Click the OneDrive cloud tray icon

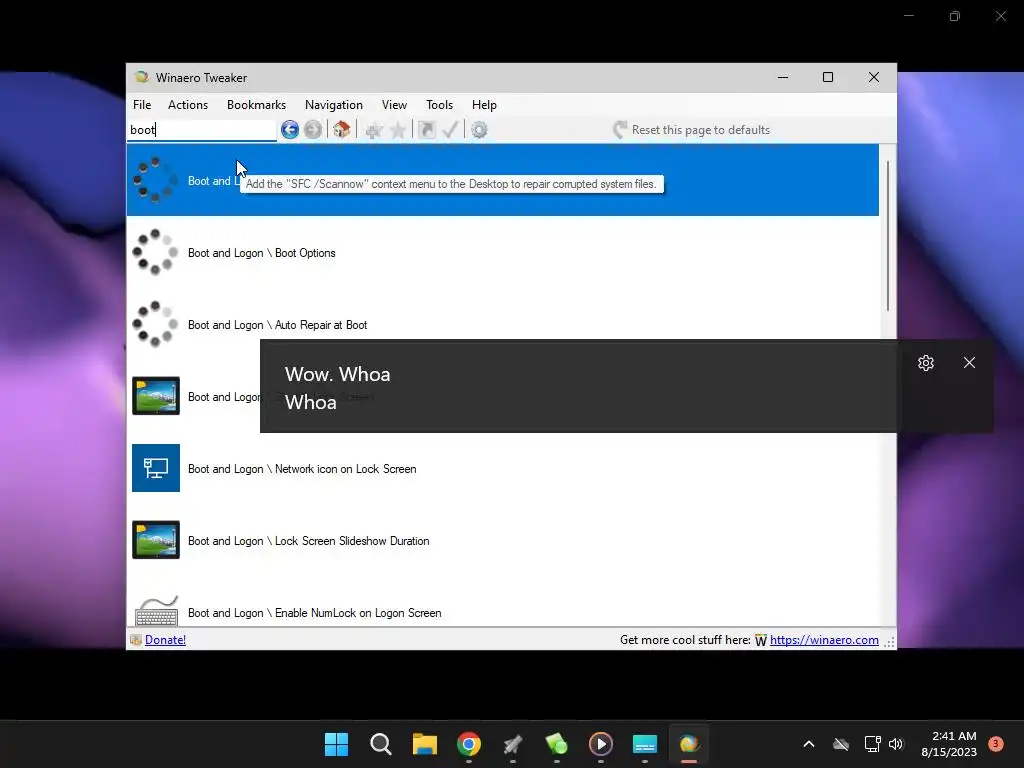841,744
